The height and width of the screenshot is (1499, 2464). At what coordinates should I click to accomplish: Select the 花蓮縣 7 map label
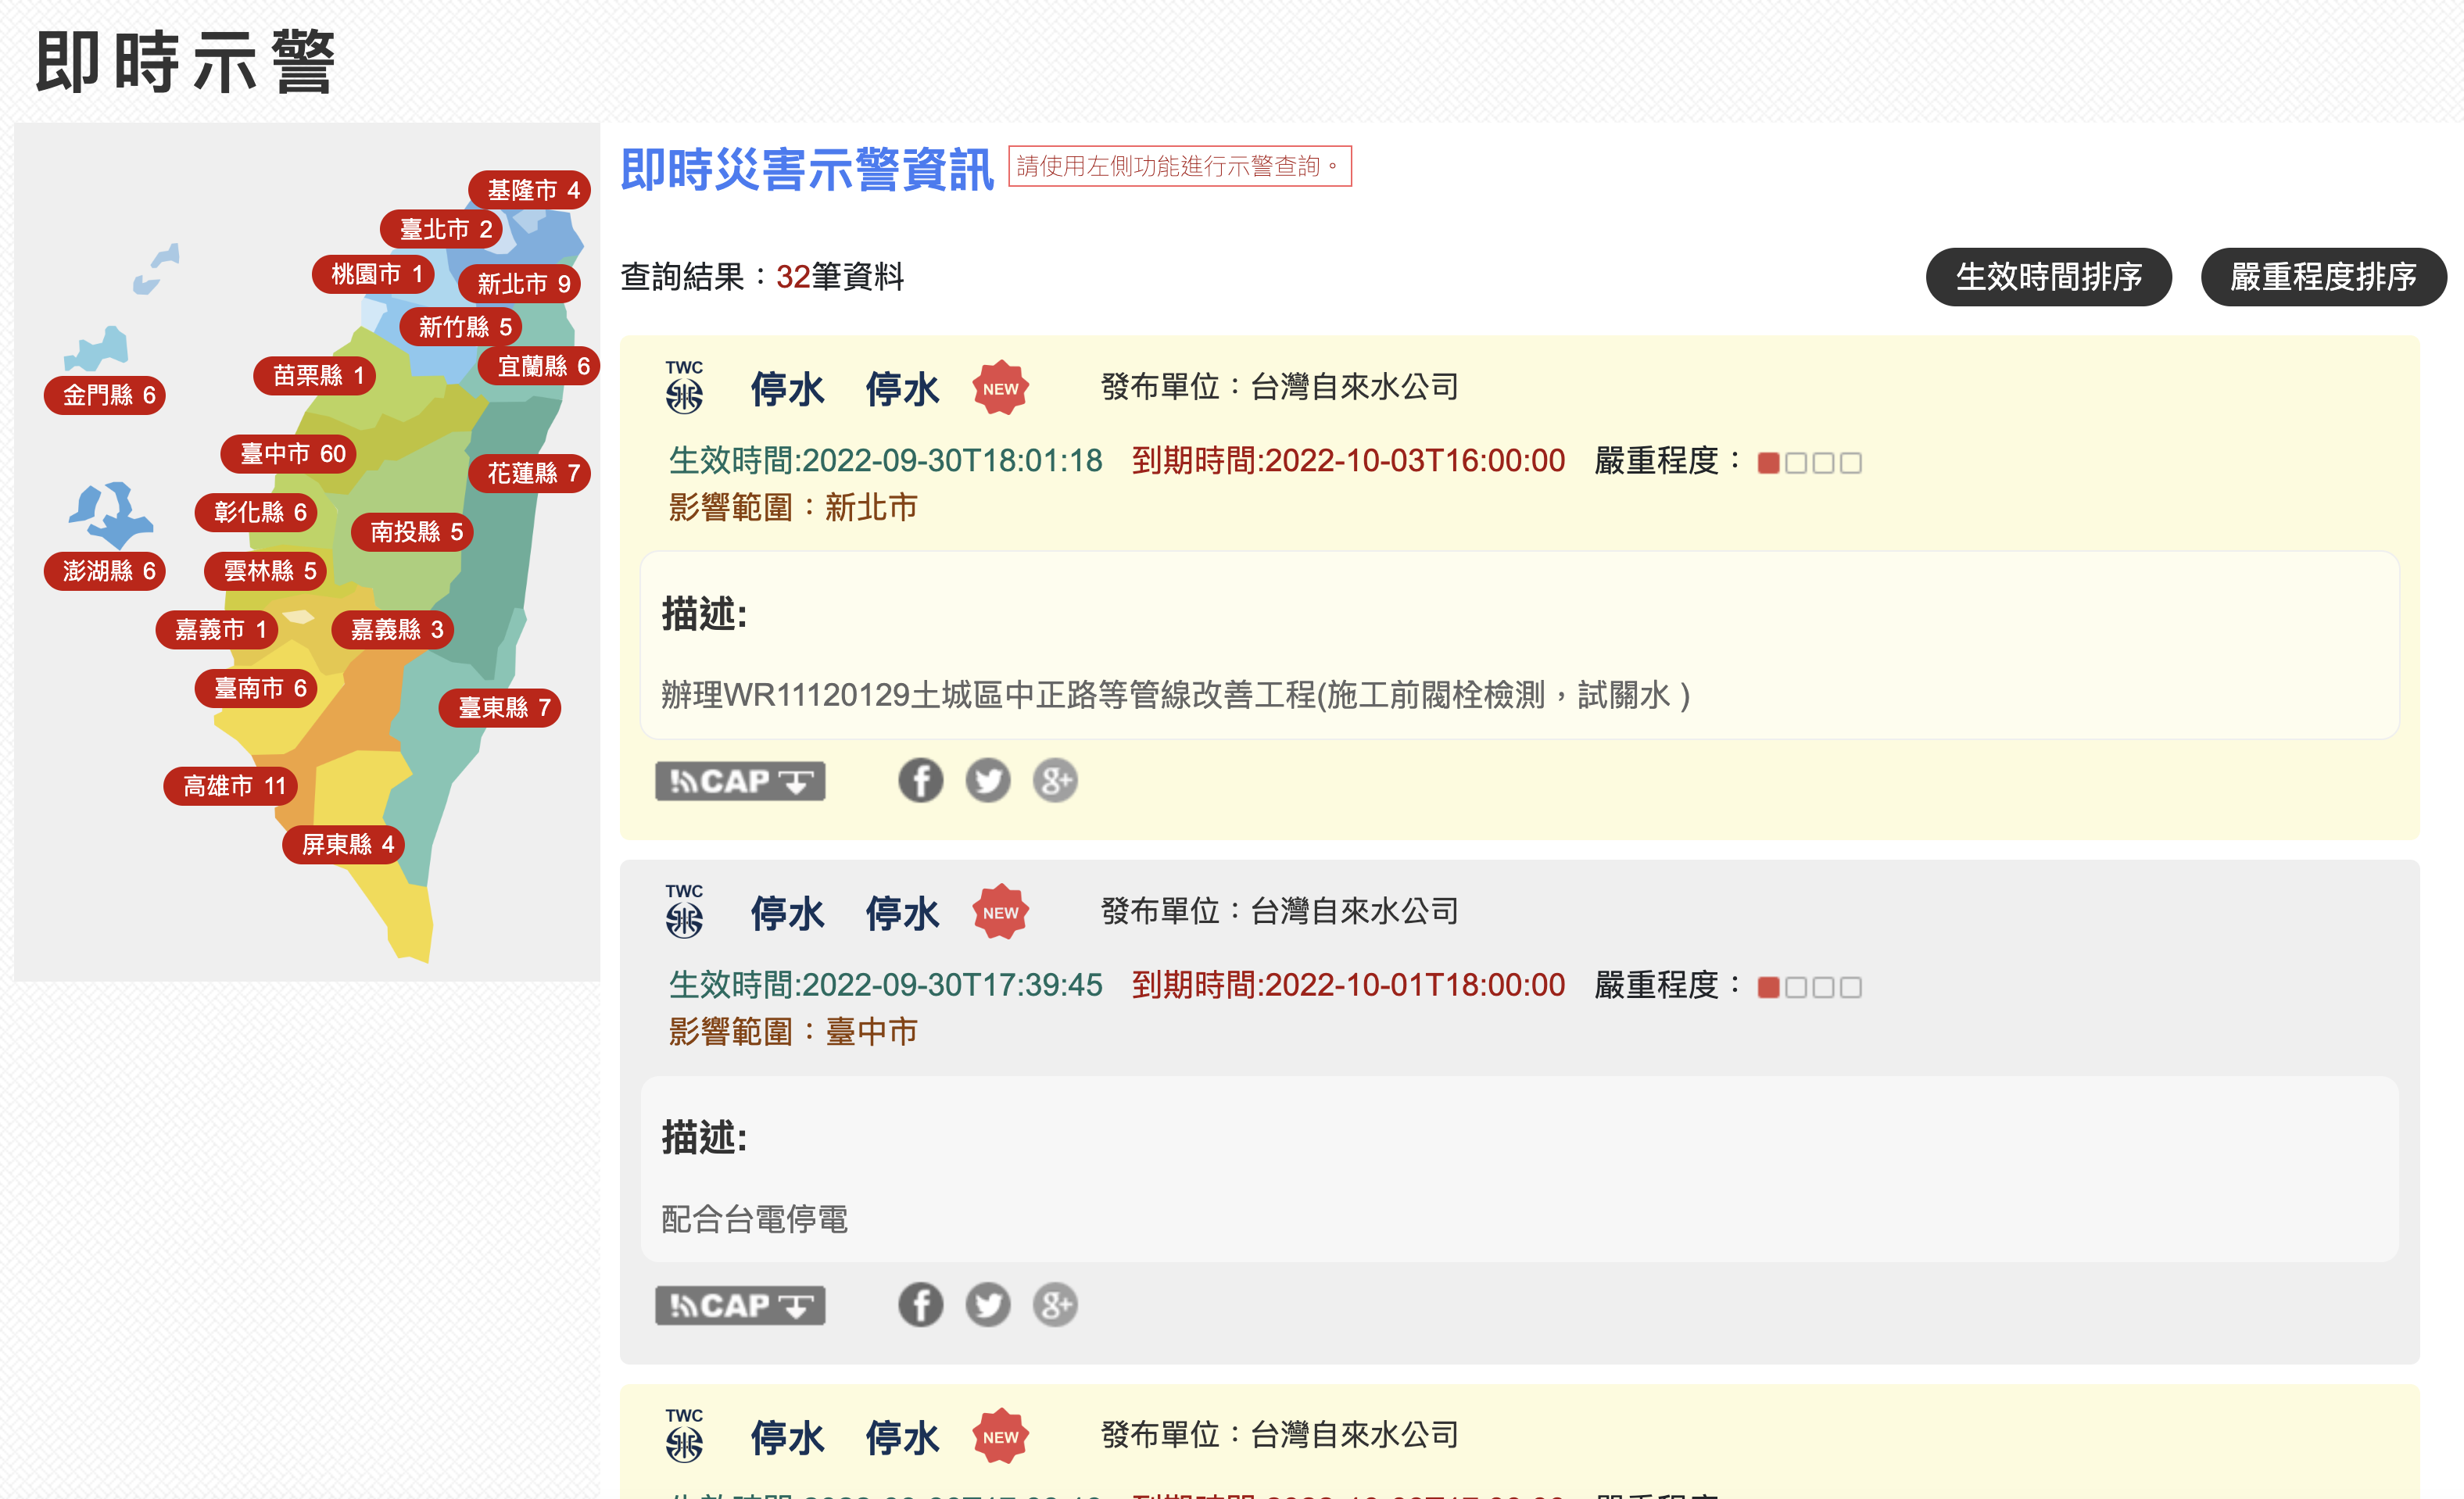pos(531,473)
